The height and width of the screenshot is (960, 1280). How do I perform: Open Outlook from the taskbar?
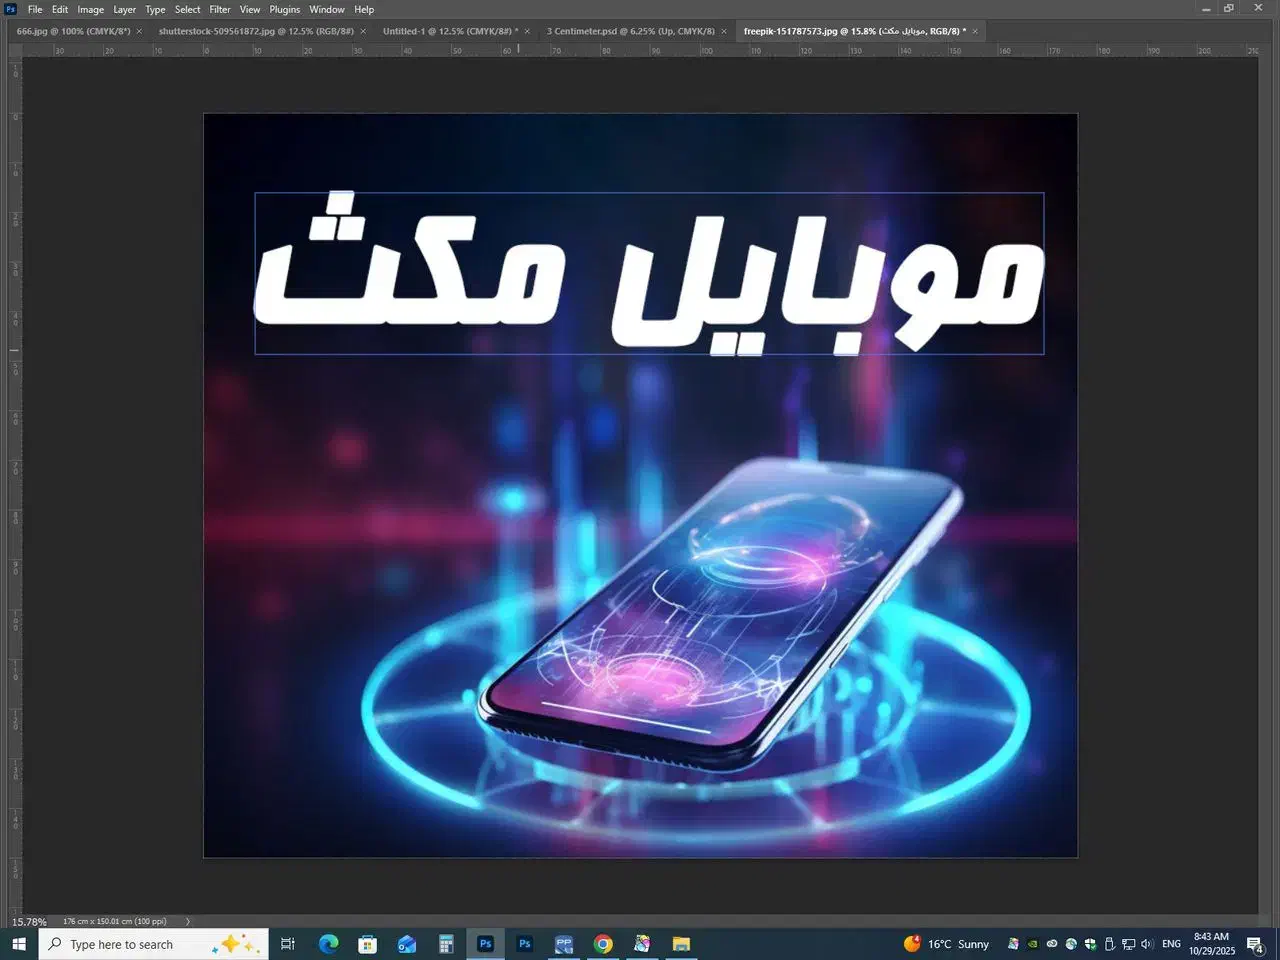point(406,944)
